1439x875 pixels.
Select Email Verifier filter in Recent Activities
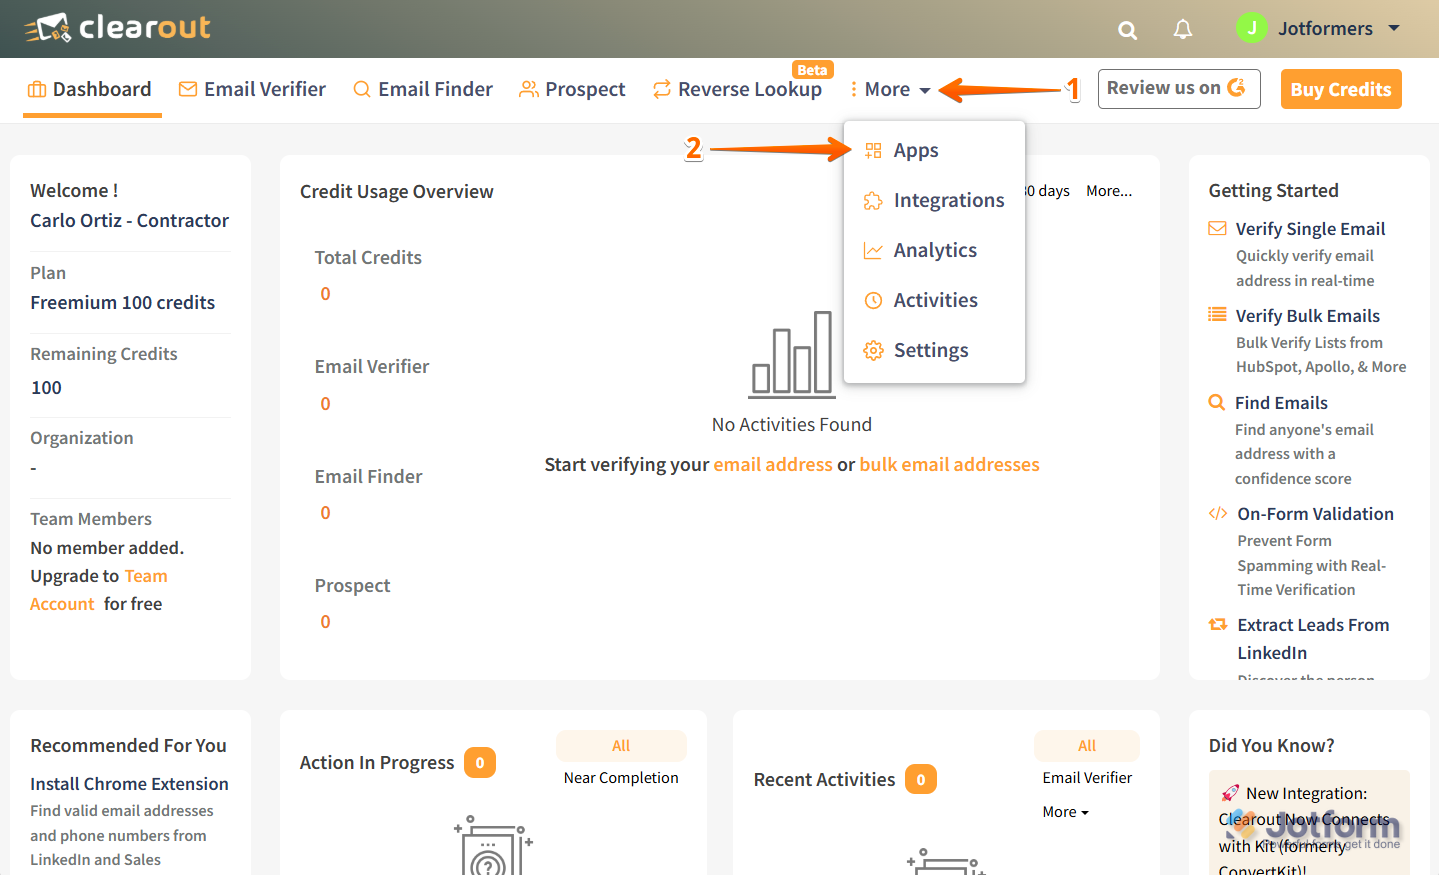1087,778
